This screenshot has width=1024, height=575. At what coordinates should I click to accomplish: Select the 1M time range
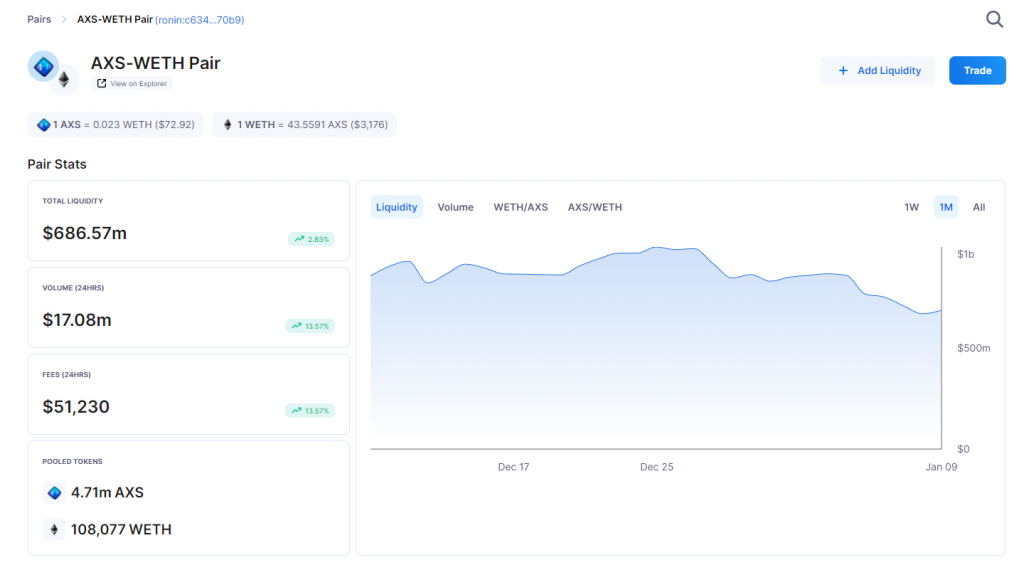coord(946,207)
